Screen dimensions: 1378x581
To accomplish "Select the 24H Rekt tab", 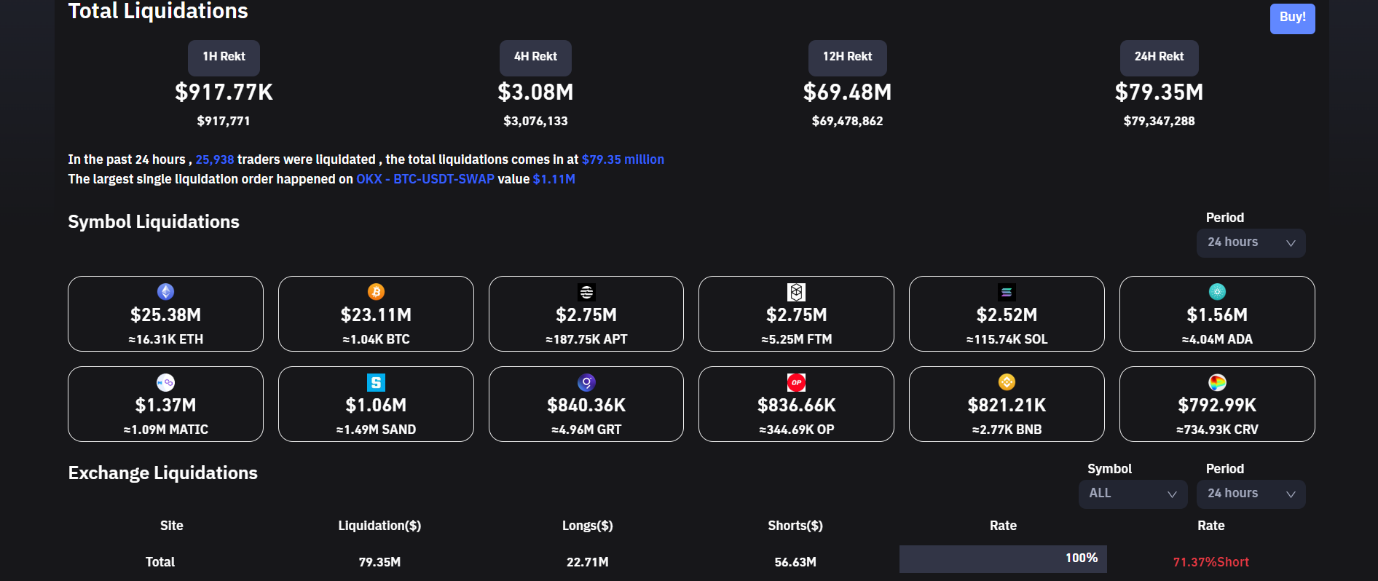I will coord(1159,58).
